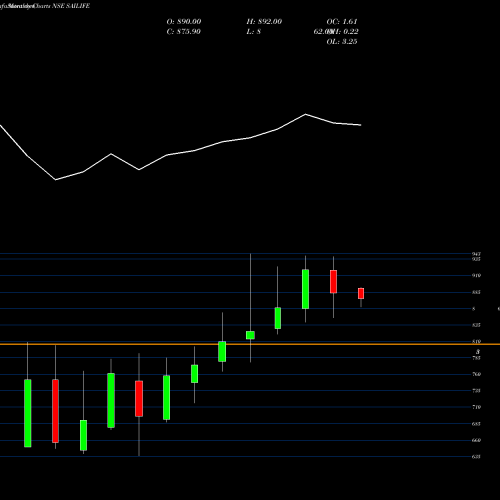Click the 635 price axis label

476,457
